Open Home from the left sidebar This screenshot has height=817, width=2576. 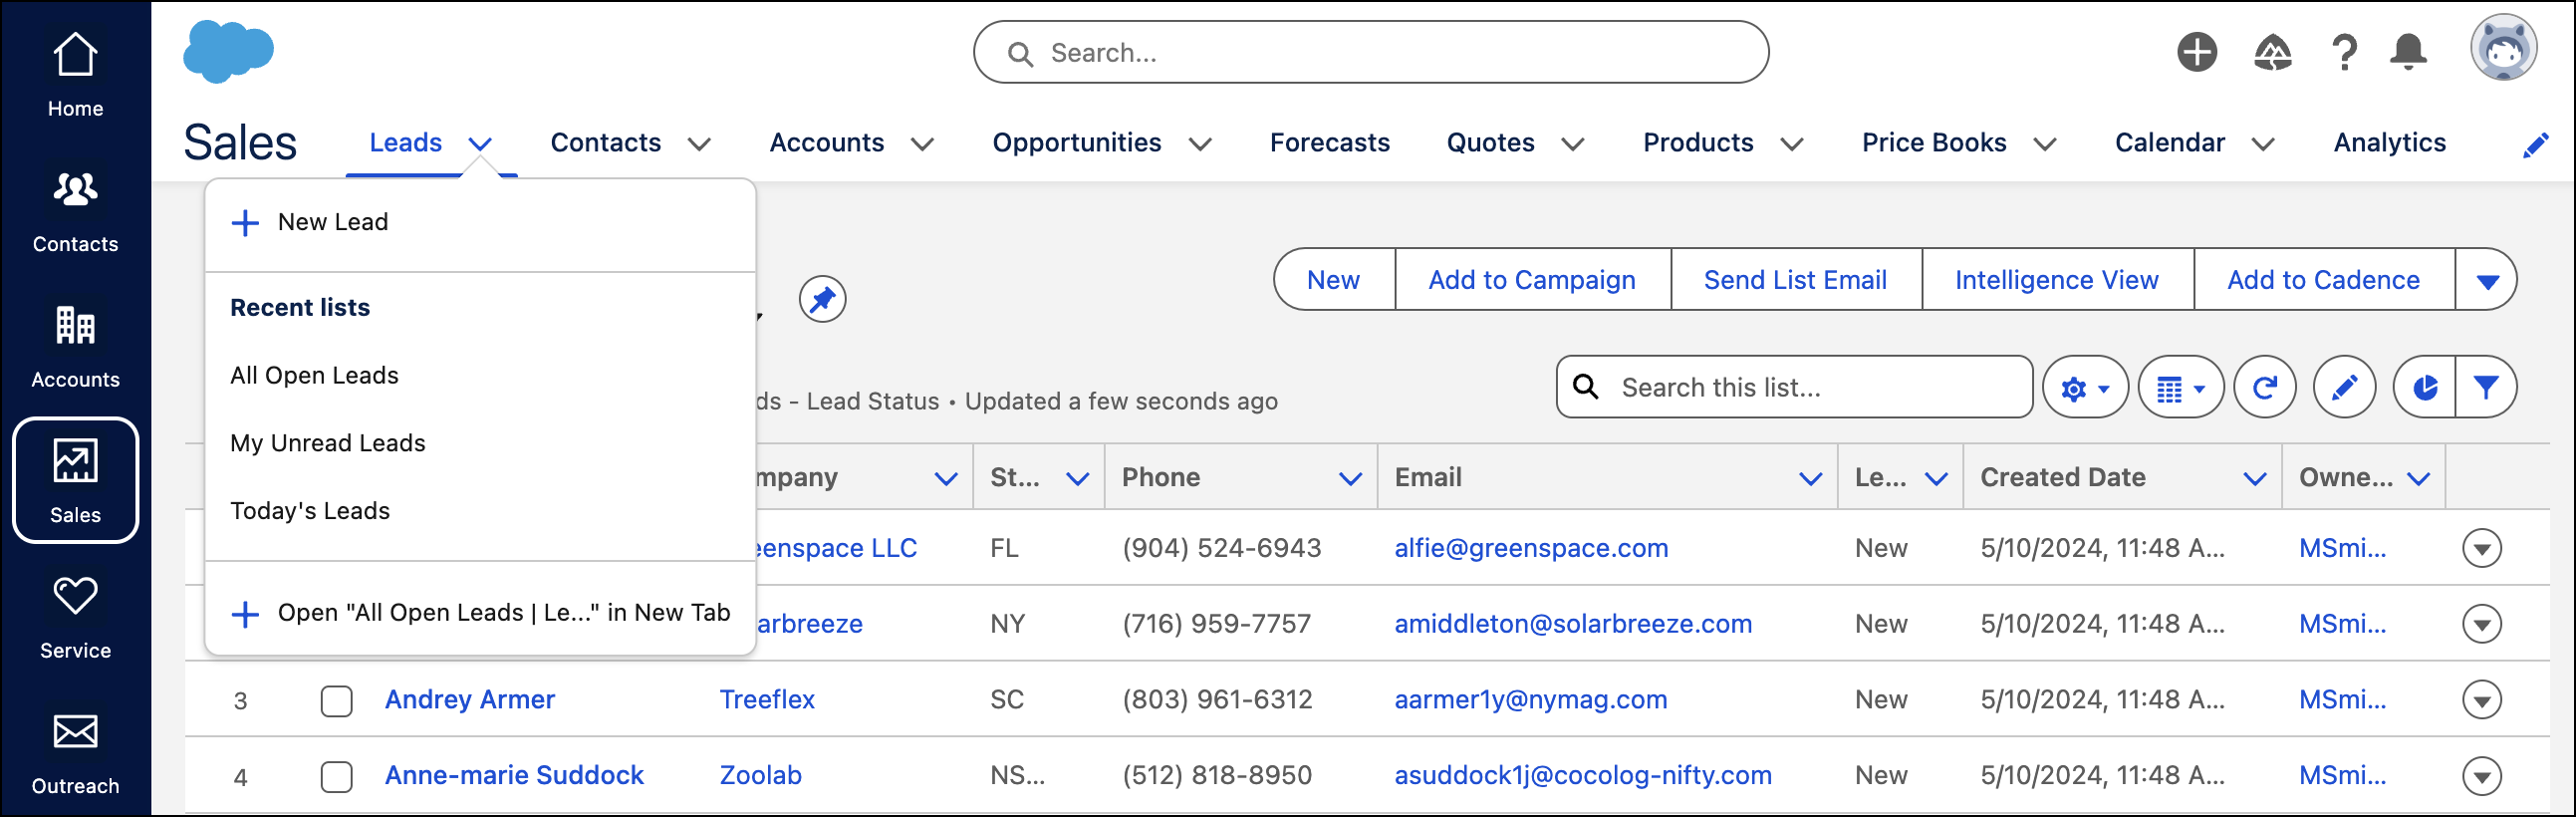pyautogui.click(x=75, y=75)
